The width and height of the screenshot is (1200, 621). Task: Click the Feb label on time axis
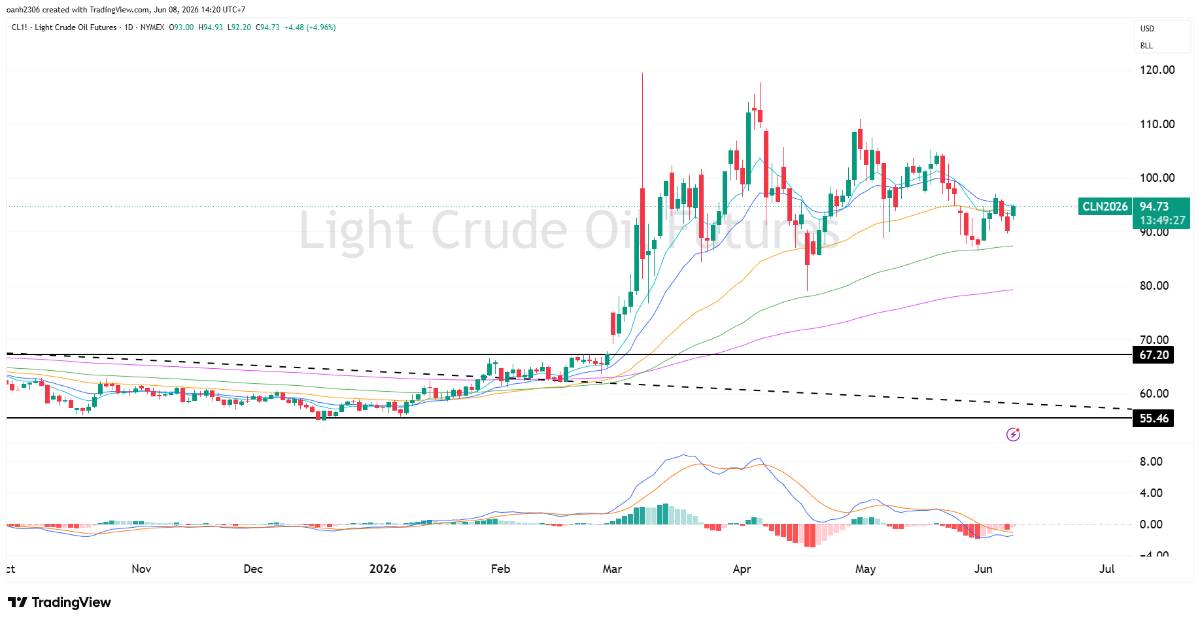(x=500, y=569)
